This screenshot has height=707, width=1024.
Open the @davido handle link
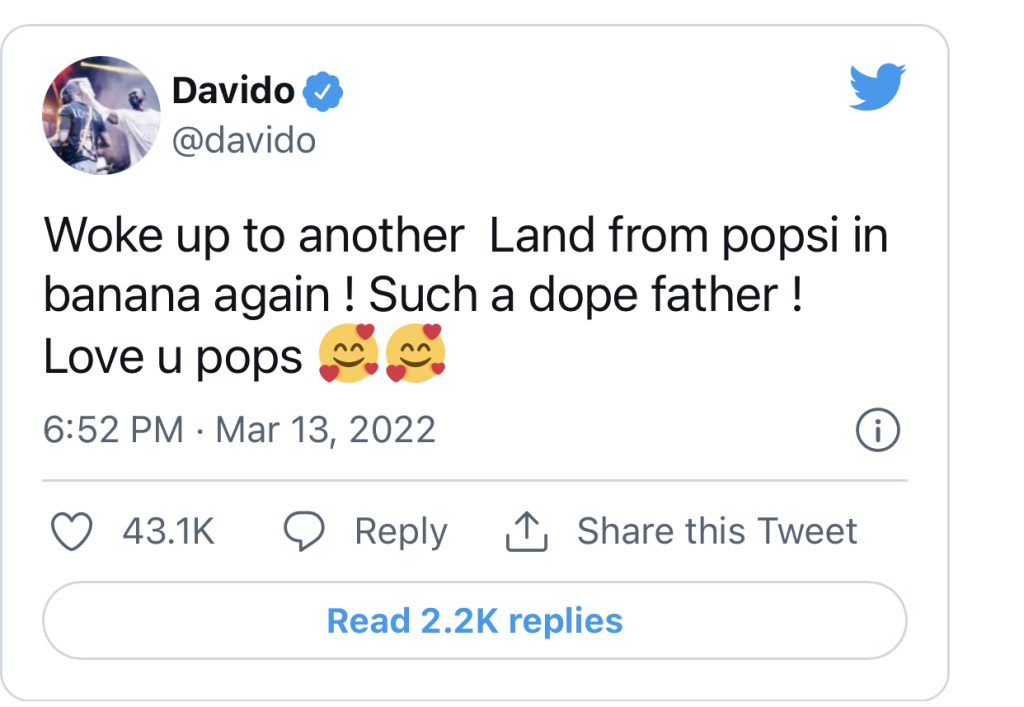(x=244, y=140)
